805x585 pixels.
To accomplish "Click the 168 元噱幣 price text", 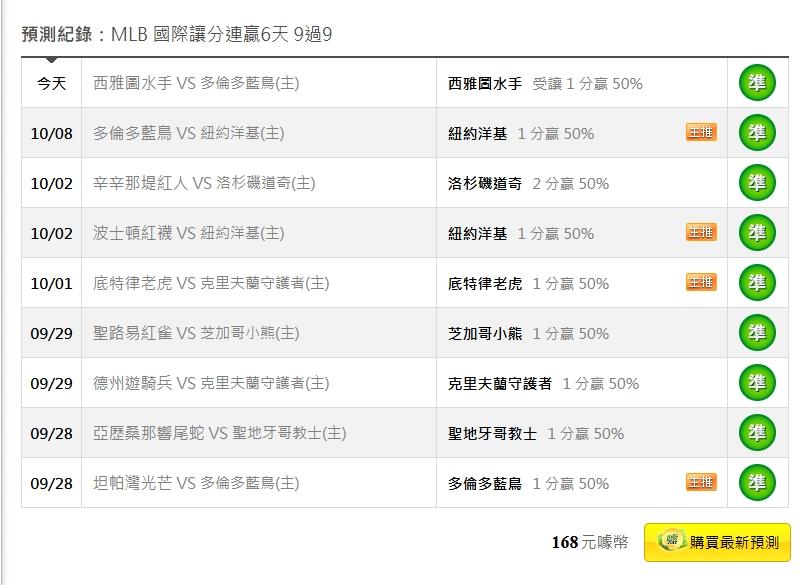I will coord(590,542).
